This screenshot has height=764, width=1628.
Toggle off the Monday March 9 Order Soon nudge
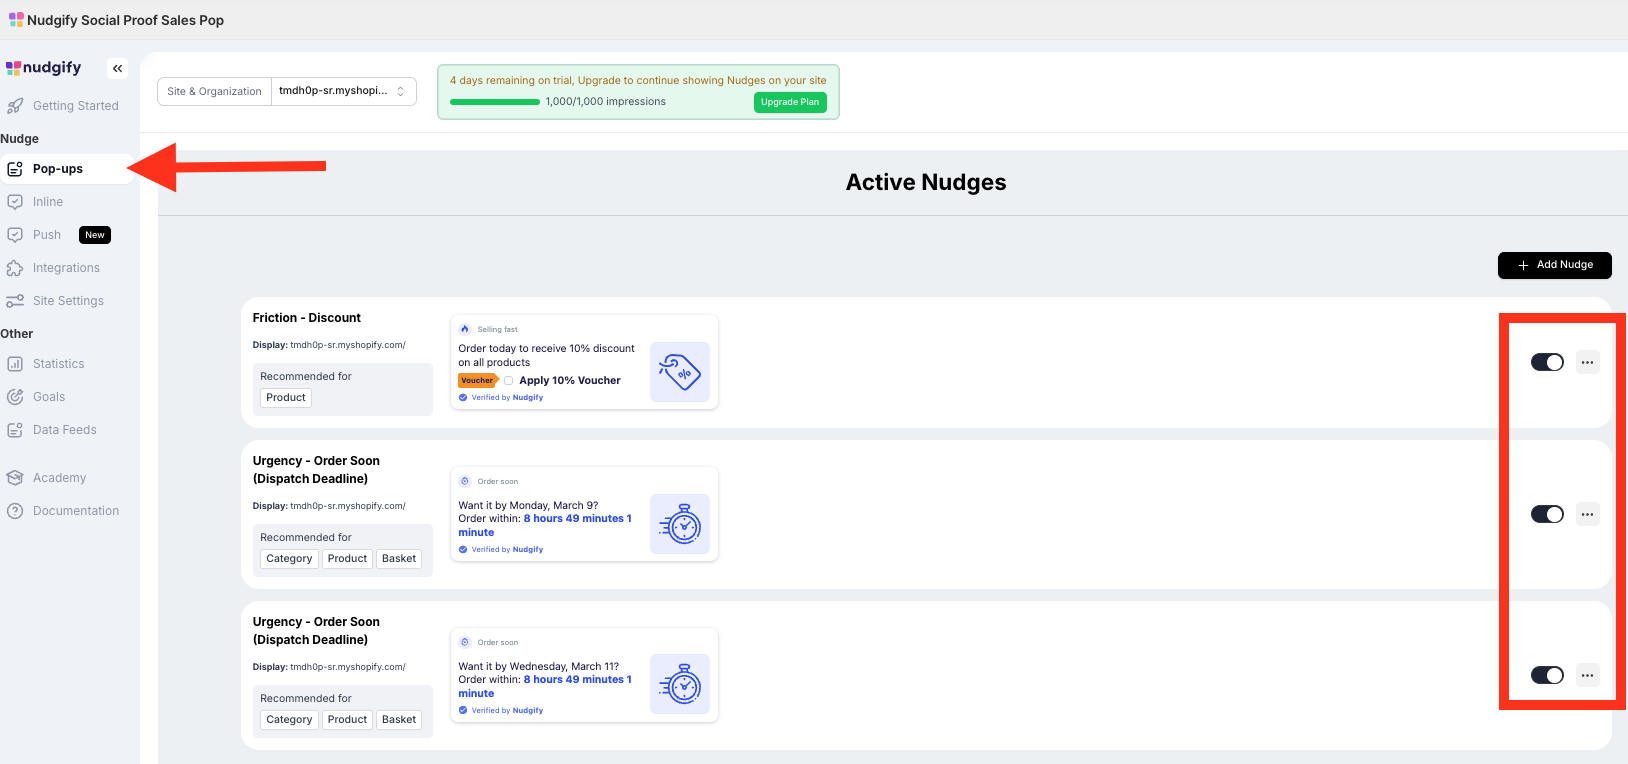tap(1547, 514)
